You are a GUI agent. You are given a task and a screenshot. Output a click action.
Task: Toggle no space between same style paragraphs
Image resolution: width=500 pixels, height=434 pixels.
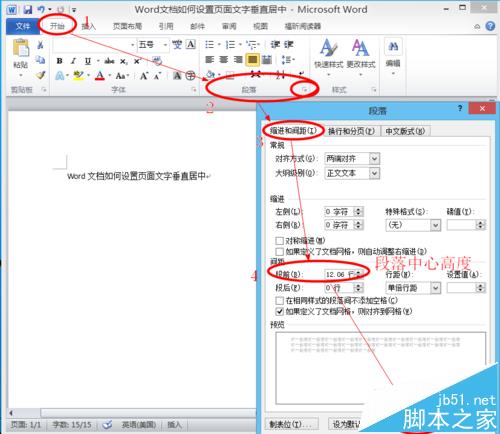coord(279,301)
